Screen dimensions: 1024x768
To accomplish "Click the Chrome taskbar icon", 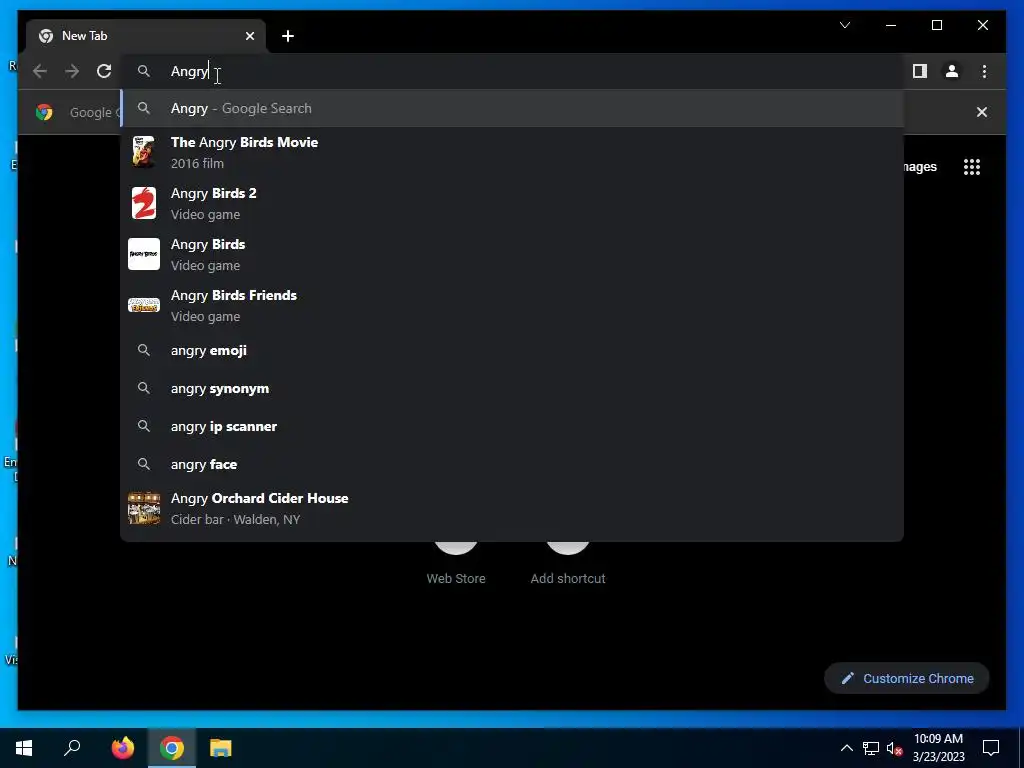I will [172, 748].
